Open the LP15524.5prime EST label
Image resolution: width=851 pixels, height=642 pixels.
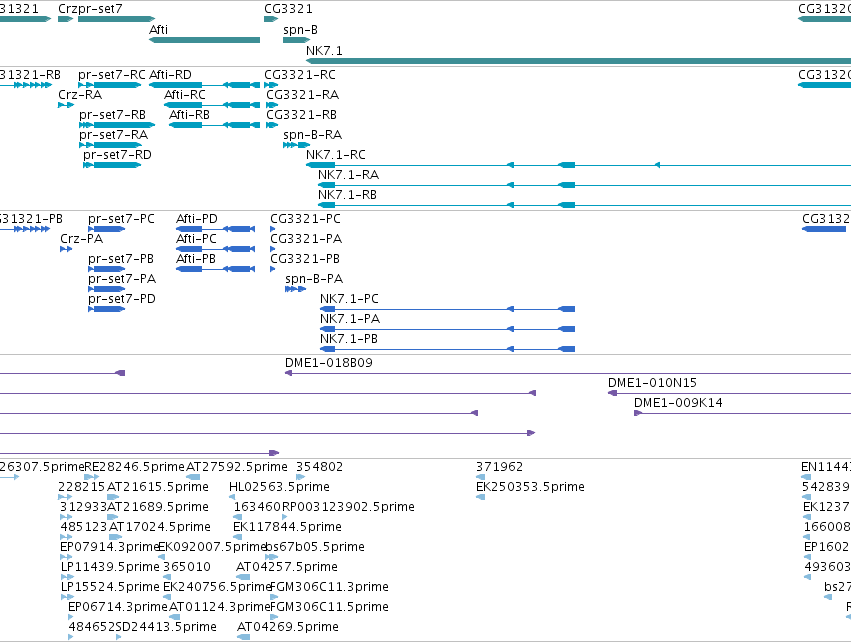(x=110, y=587)
